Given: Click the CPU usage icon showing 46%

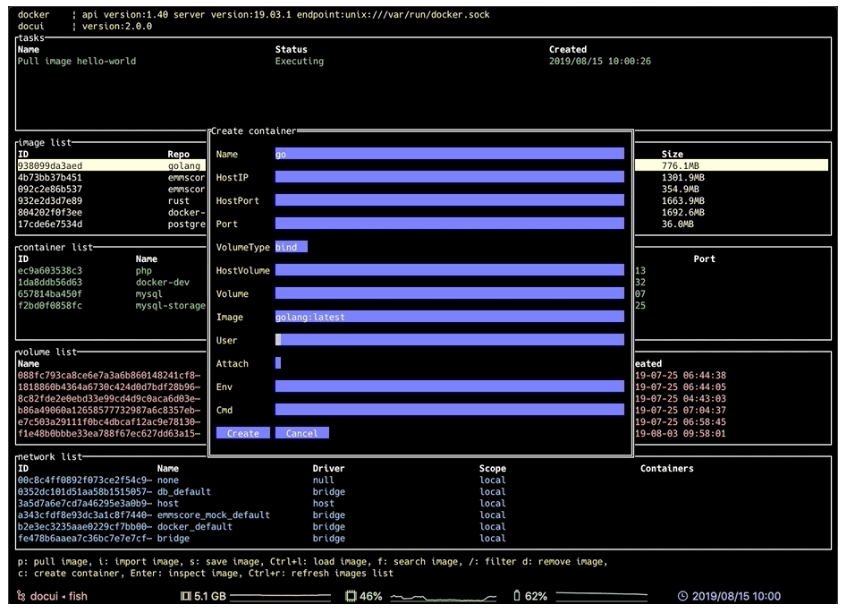Looking at the screenshot, I should pyautogui.click(x=351, y=598).
